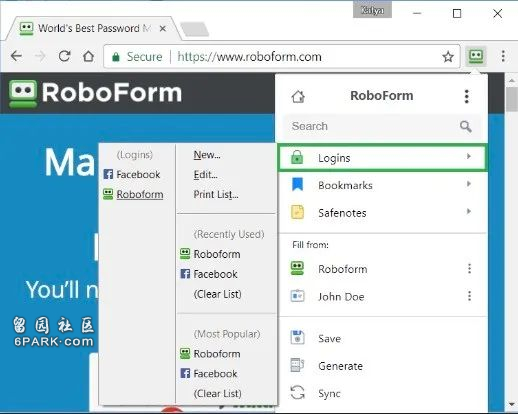Click the Save floppy disk icon
This screenshot has height=414, width=518.
point(297,337)
